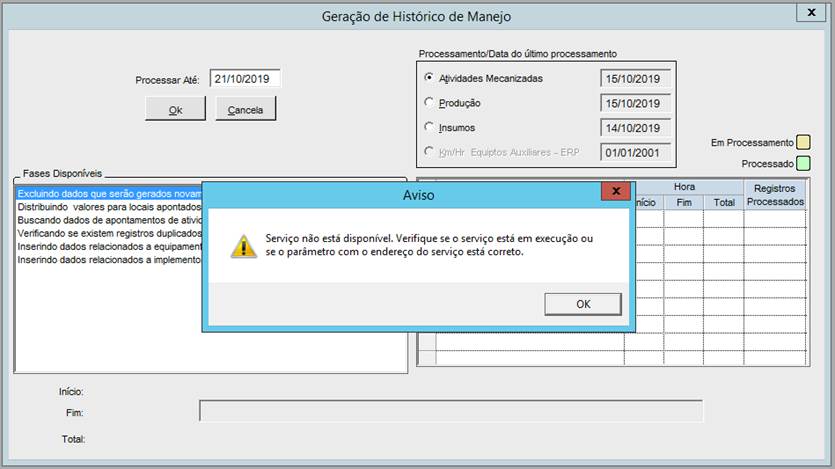835x469 pixels.
Task: Click OK in the Aviso dialog
Action: coord(583,304)
